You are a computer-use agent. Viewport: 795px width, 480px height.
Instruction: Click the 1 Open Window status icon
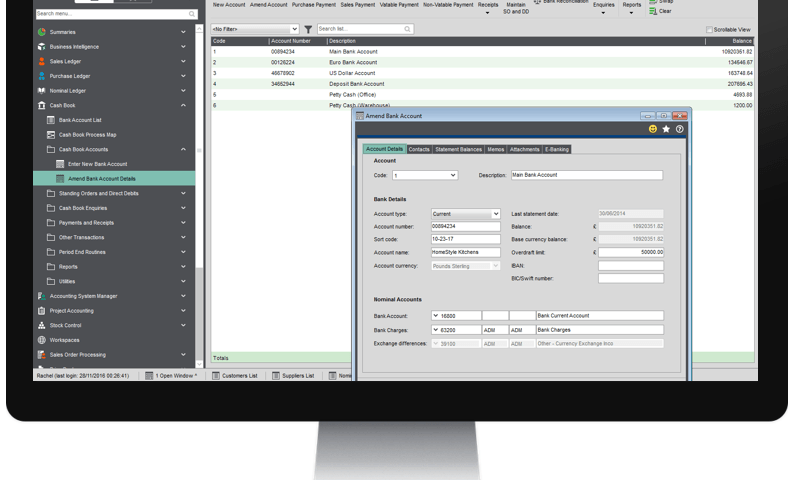pos(149,376)
